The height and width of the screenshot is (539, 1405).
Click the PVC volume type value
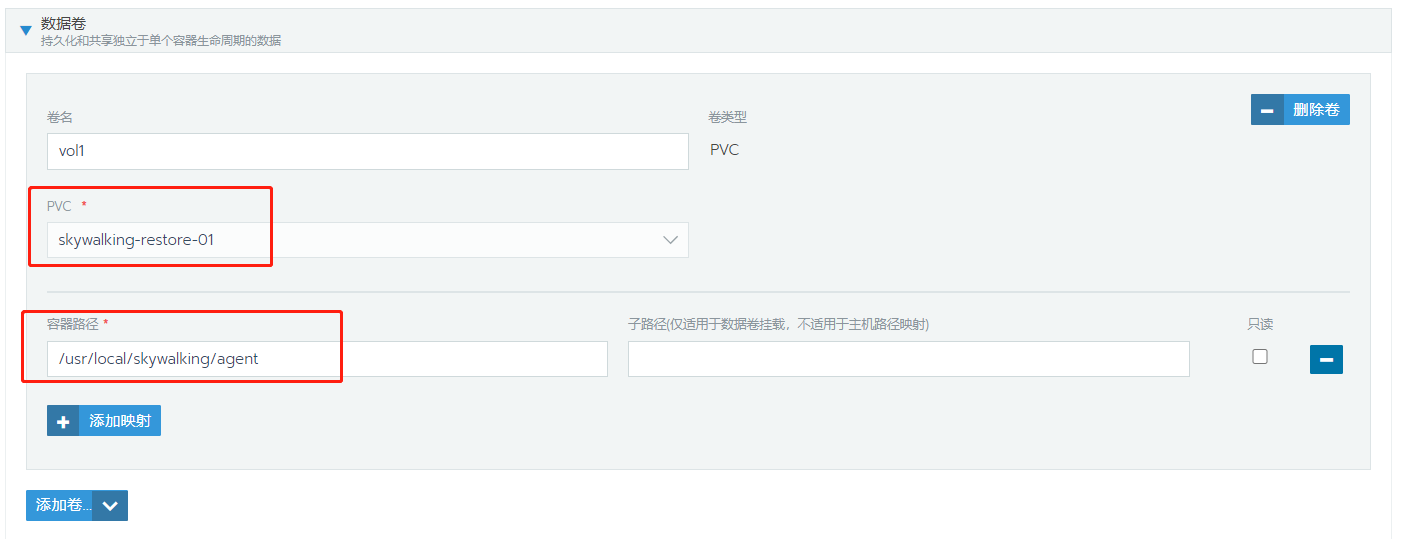pyautogui.click(x=724, y=150)
